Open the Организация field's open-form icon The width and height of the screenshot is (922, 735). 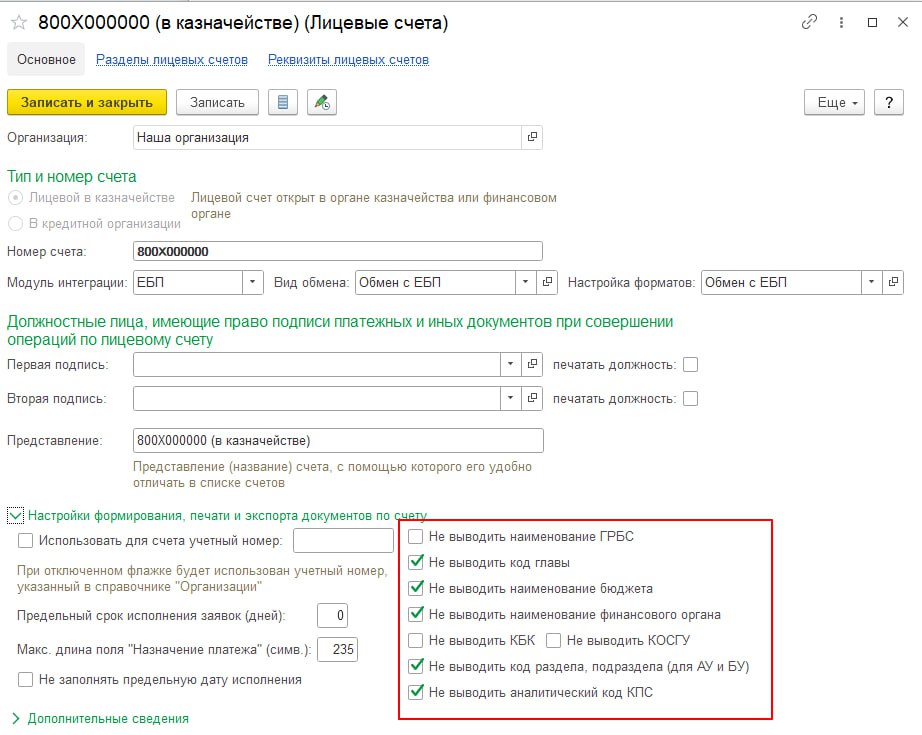tap(532, 137)
